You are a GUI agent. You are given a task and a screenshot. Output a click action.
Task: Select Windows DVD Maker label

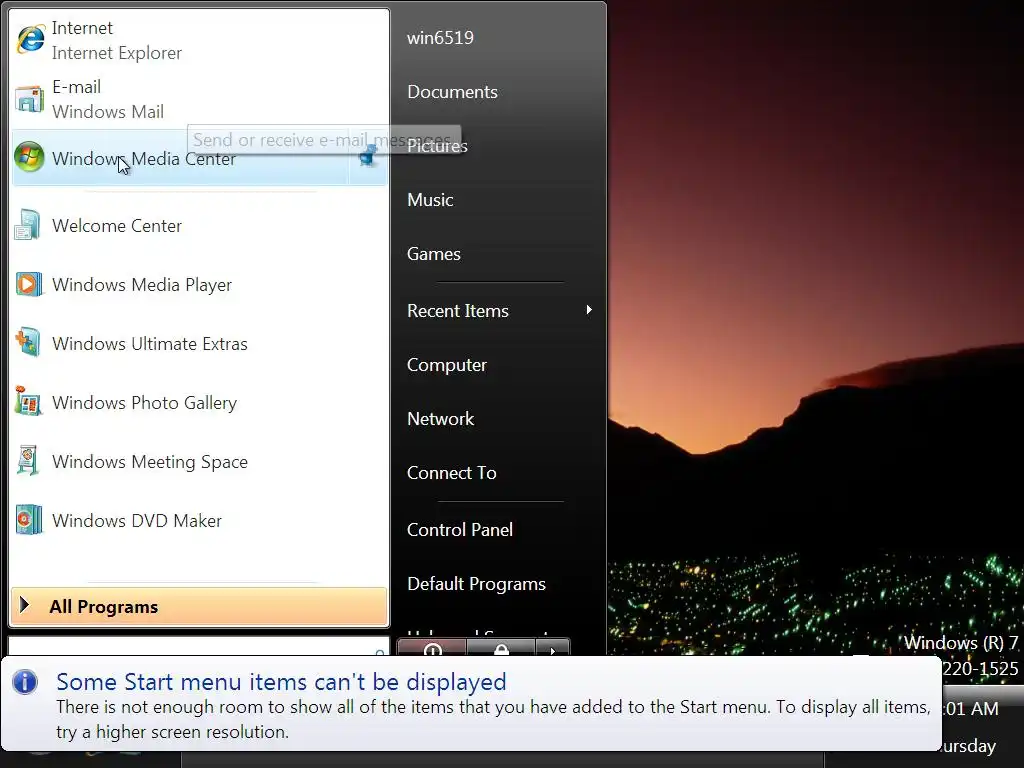click(x=136, y=520)
